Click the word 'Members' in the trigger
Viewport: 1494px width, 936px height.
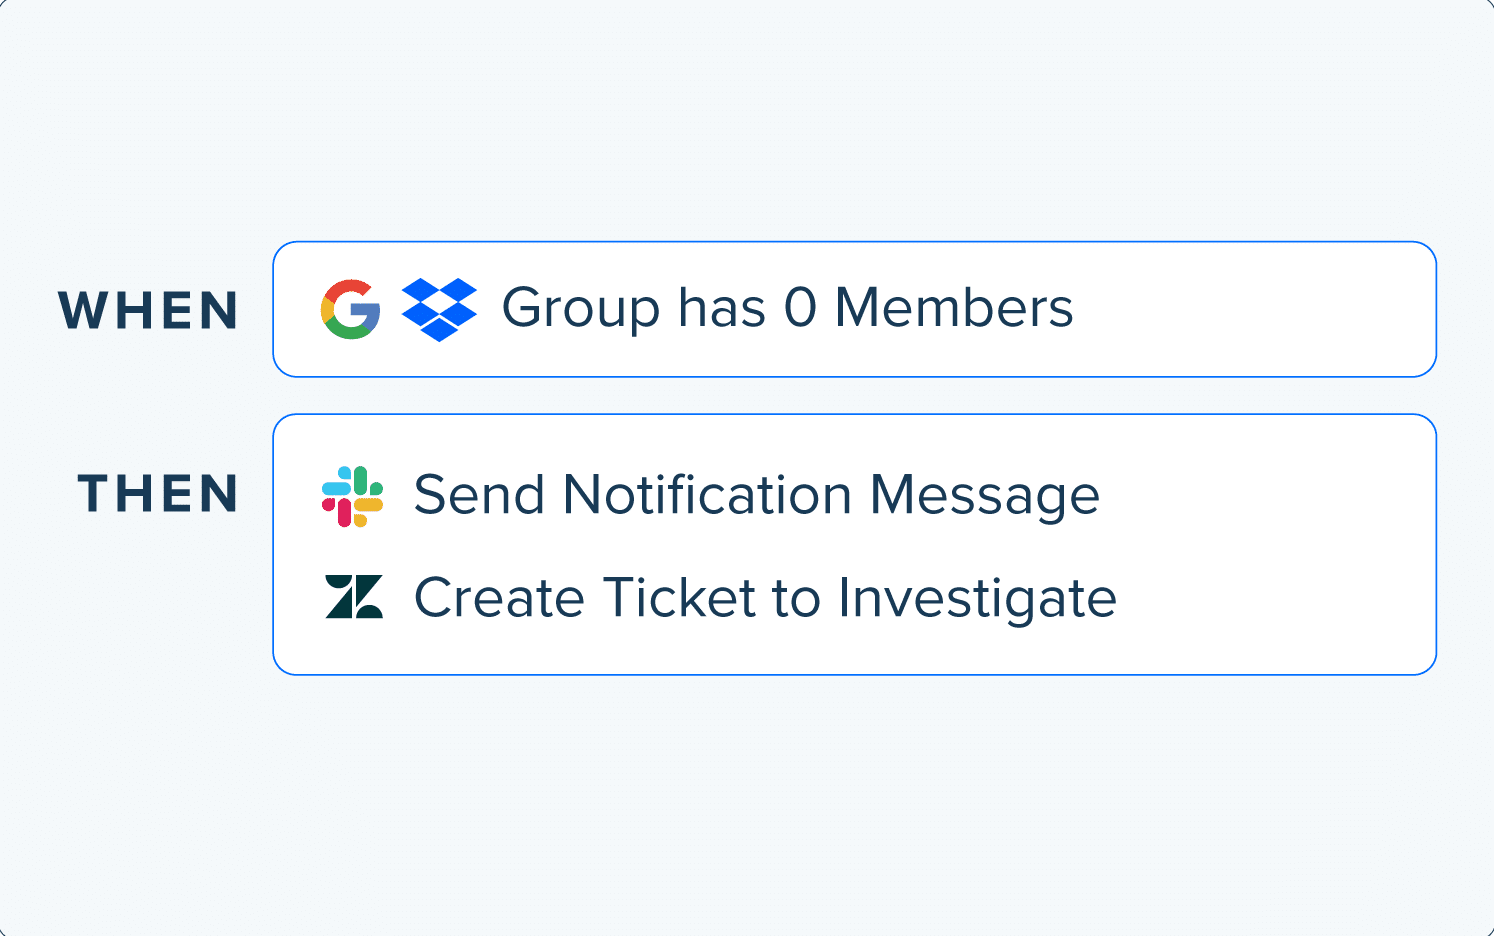coord(954,308)
